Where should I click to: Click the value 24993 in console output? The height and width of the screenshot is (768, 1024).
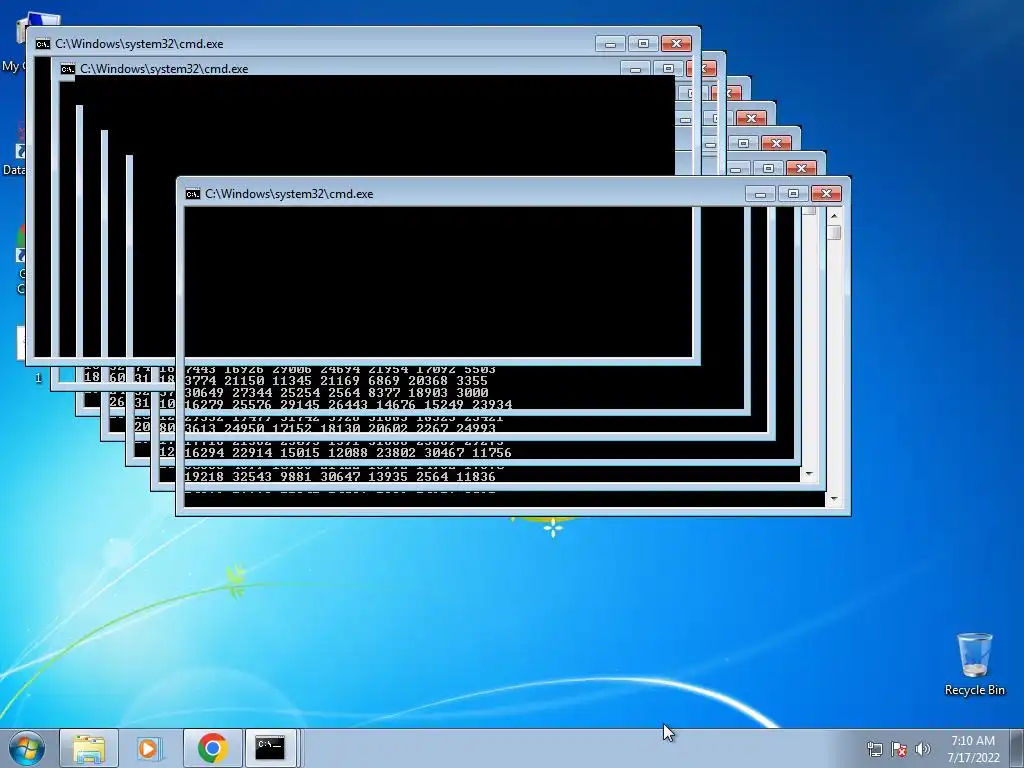coord(475,429)
